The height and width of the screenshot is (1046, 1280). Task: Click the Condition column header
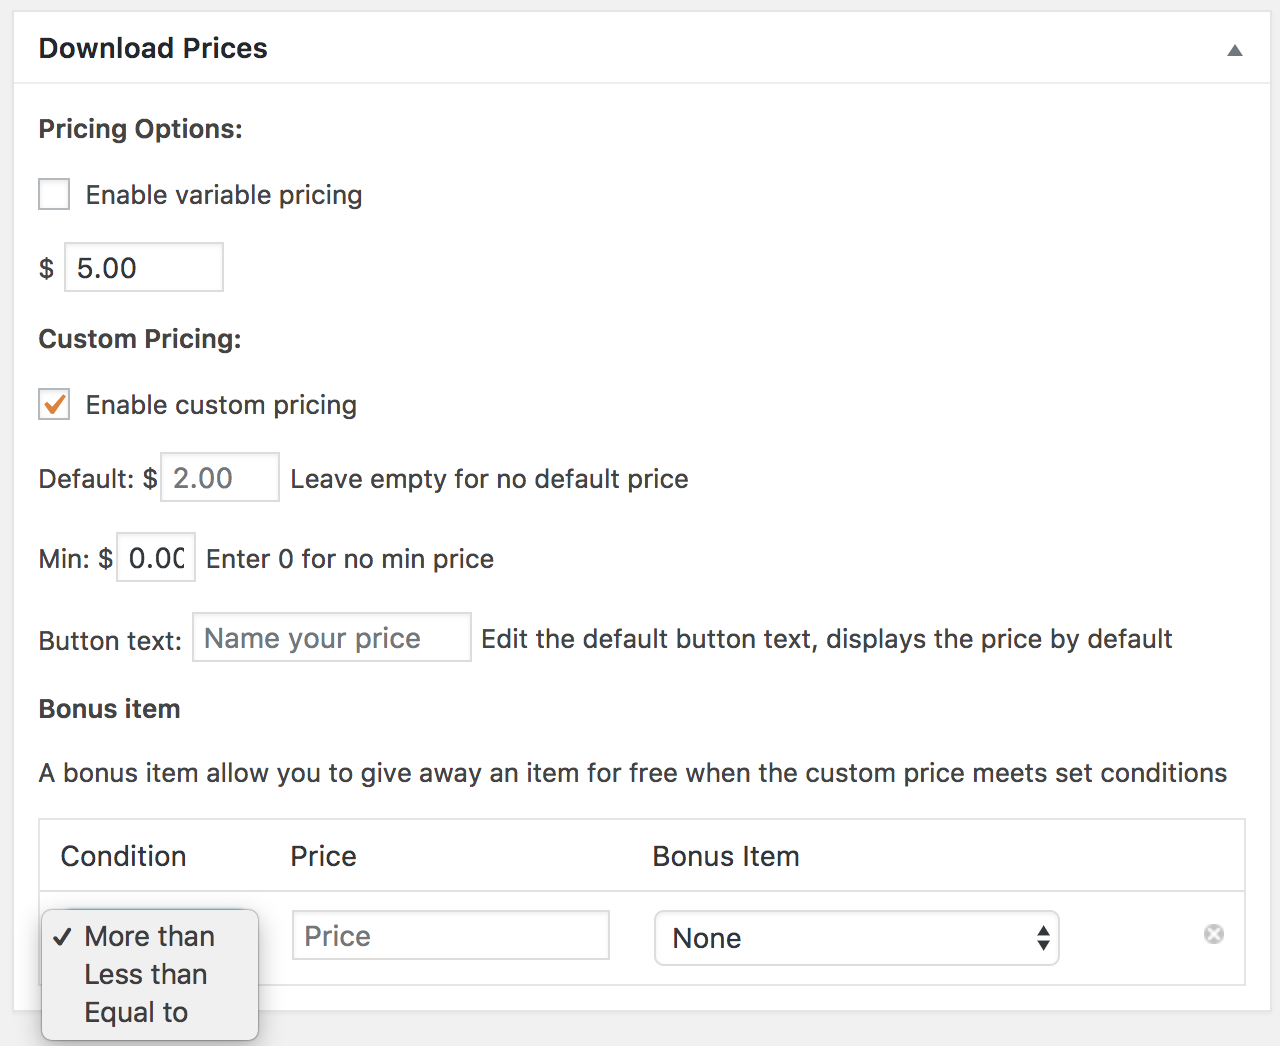(x=124, y=856)
